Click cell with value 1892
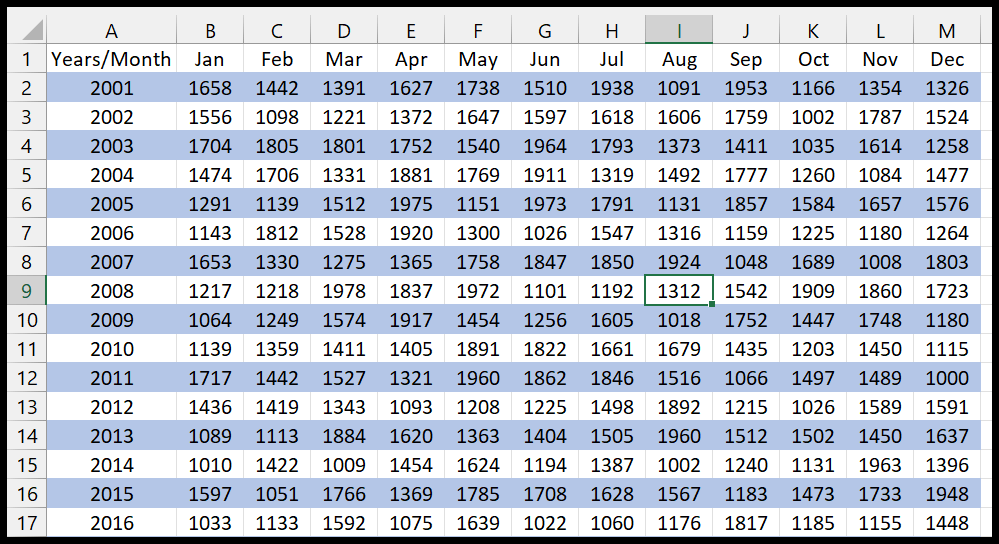This screenshot has height=544, width=999. pyautogui.click(x=679, y=407)
